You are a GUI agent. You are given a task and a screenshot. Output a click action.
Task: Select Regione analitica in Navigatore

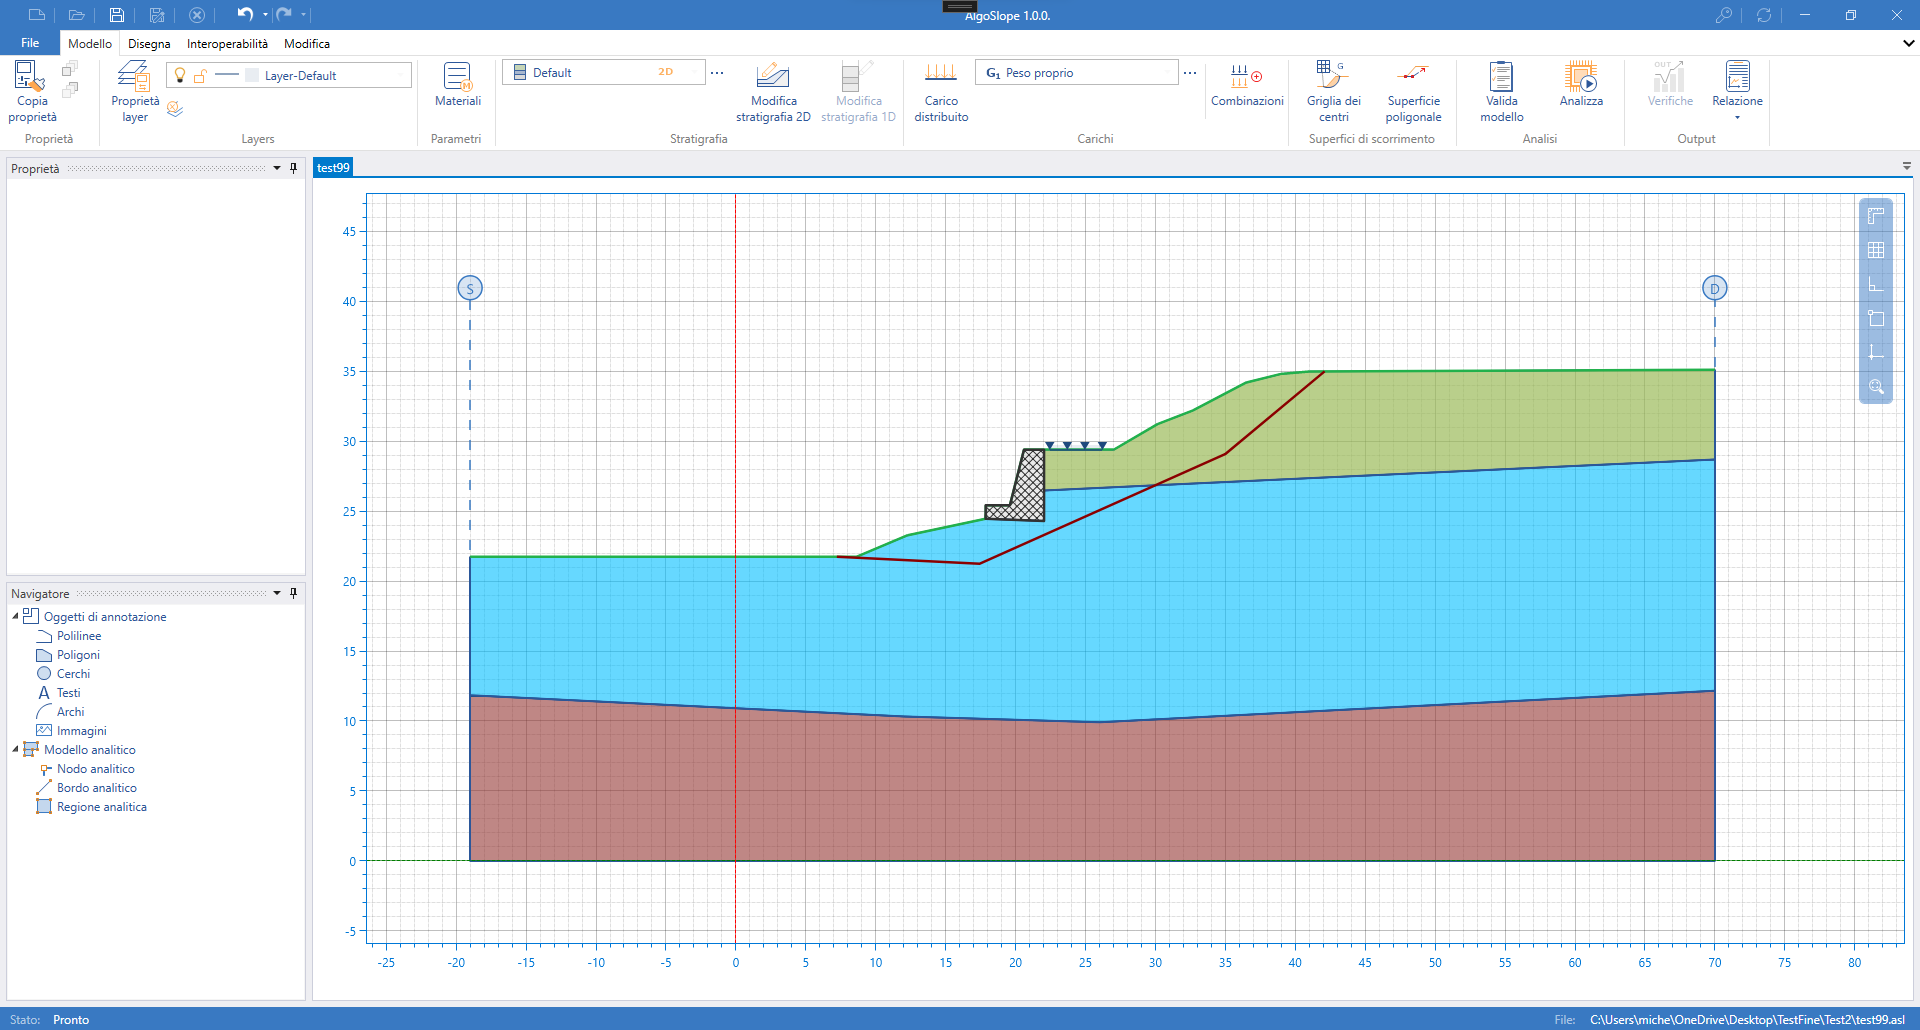101,807
